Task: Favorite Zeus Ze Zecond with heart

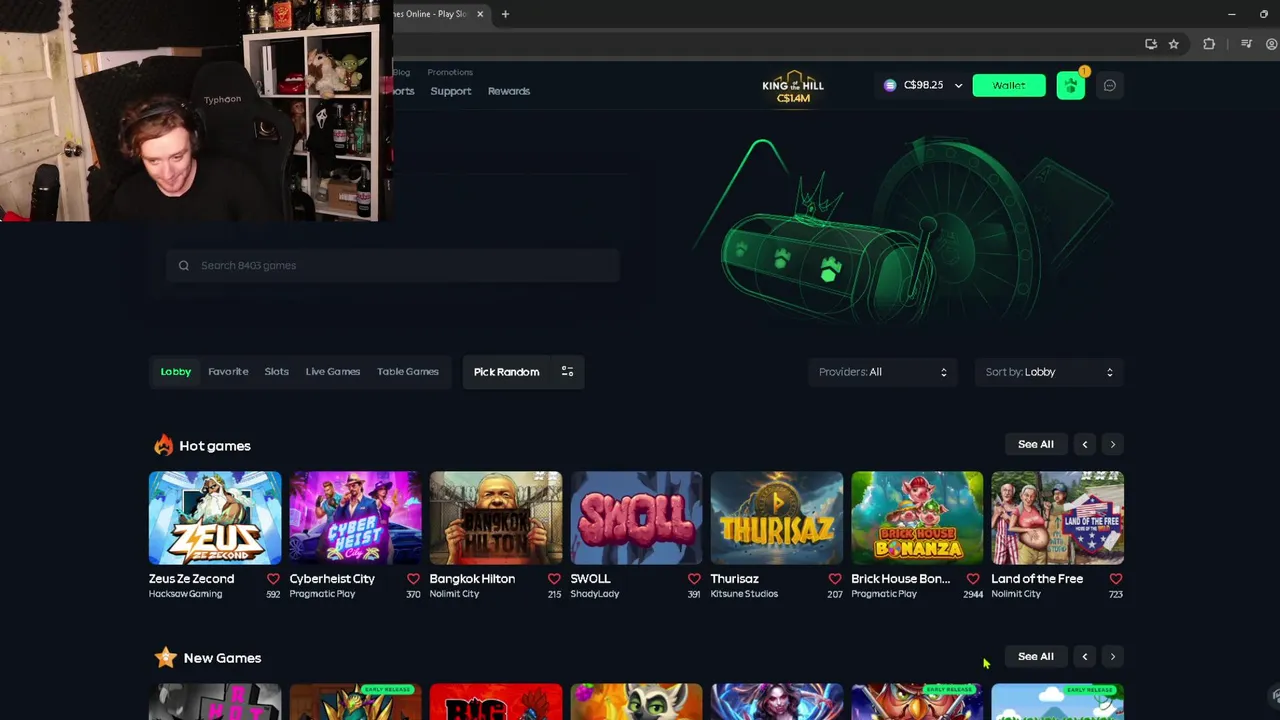Action: (273, 579)
